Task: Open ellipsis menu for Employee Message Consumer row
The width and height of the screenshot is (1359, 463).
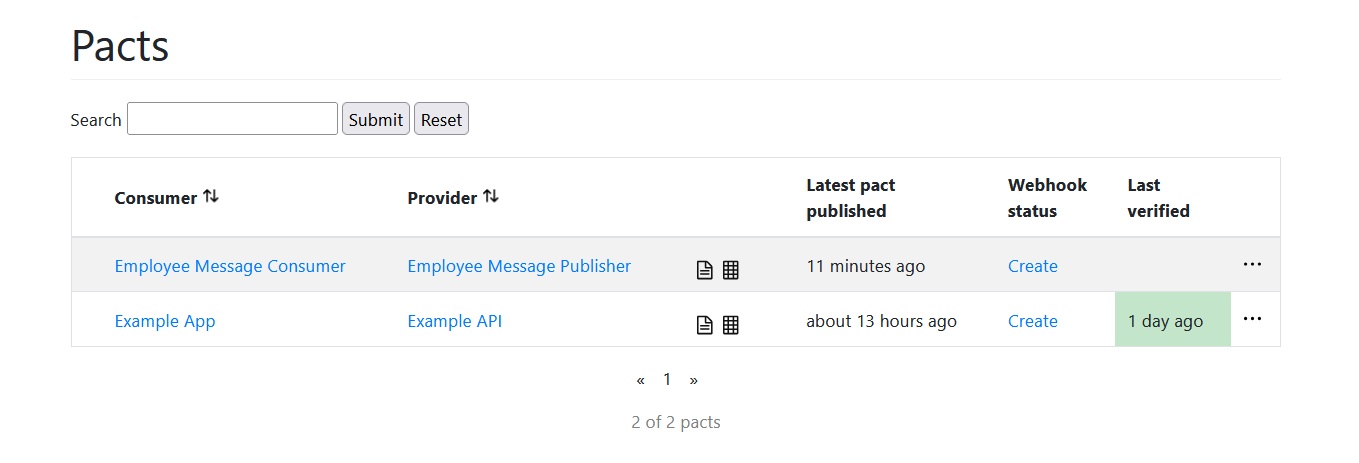Action: [1252, 265]
